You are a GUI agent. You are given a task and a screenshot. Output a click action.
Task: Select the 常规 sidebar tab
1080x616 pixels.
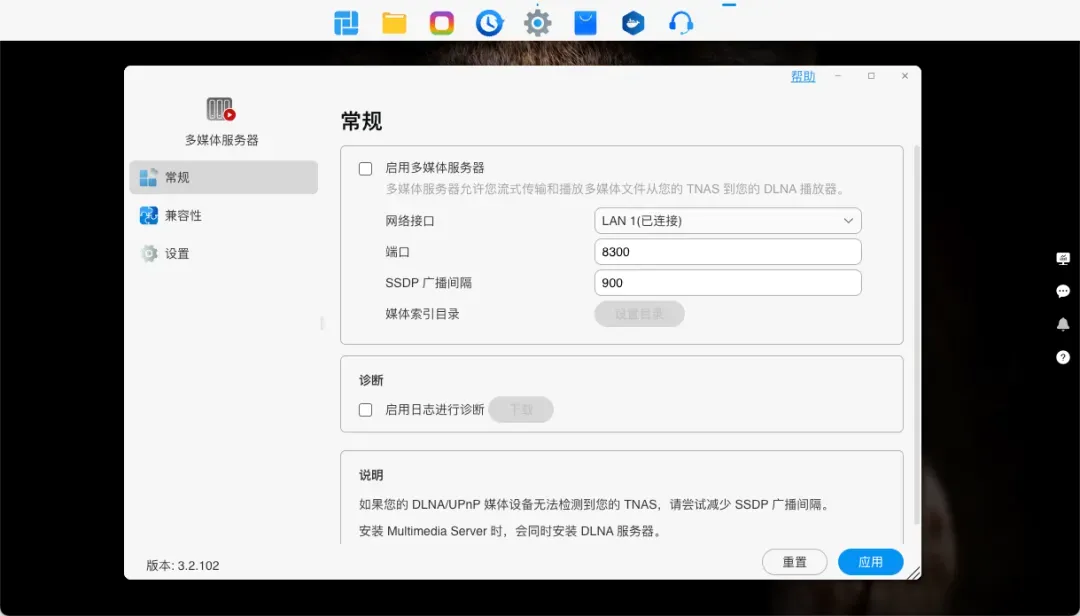point(177,178)
